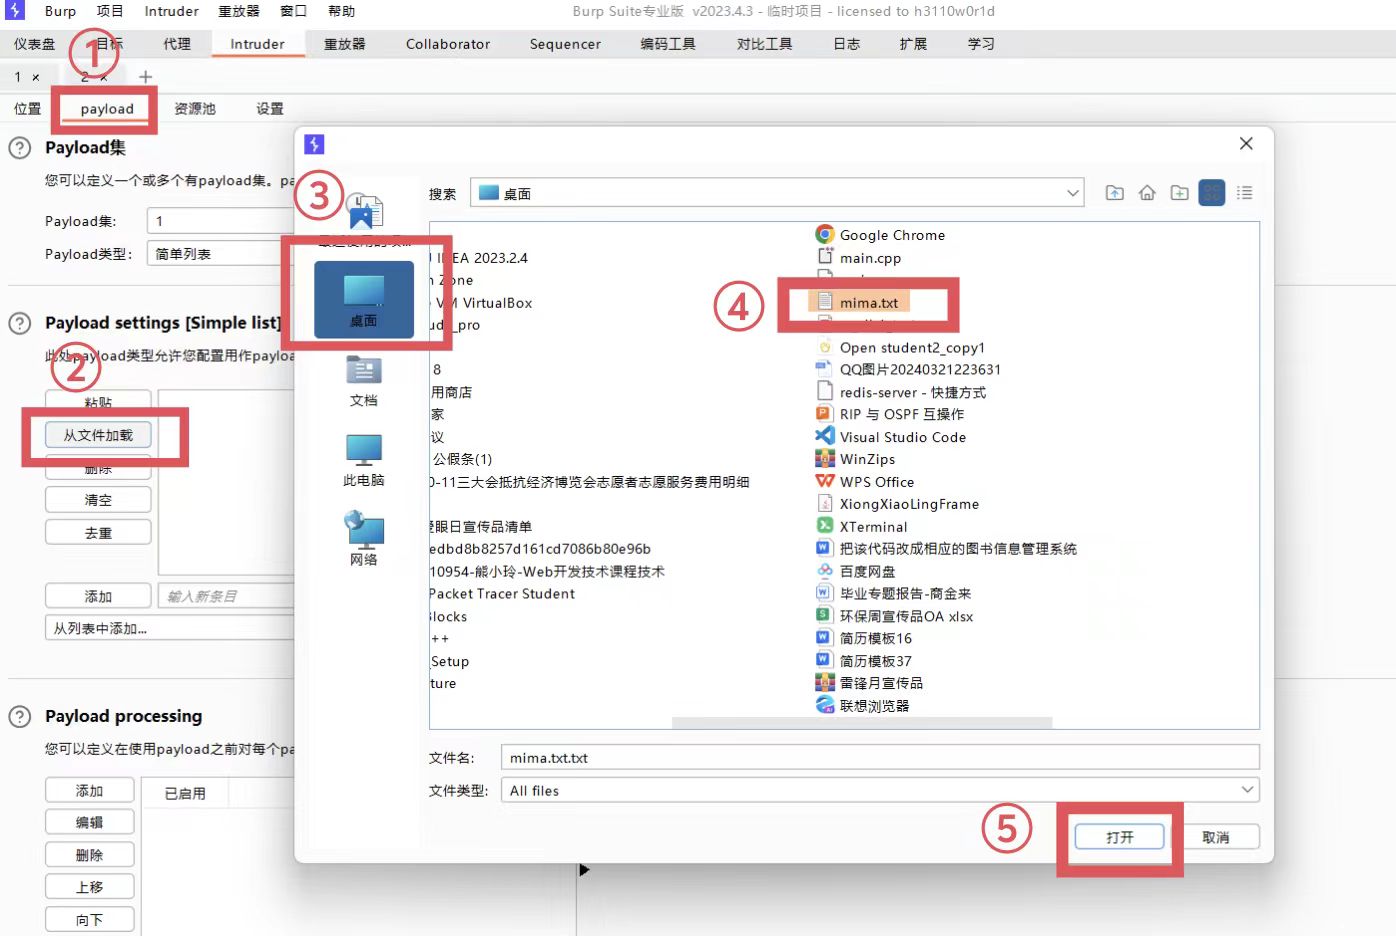Image resolution: width=1396 pixels, height=936 pixels.
Task: Select XTerminal shortcut
Action: pos(862,527)
